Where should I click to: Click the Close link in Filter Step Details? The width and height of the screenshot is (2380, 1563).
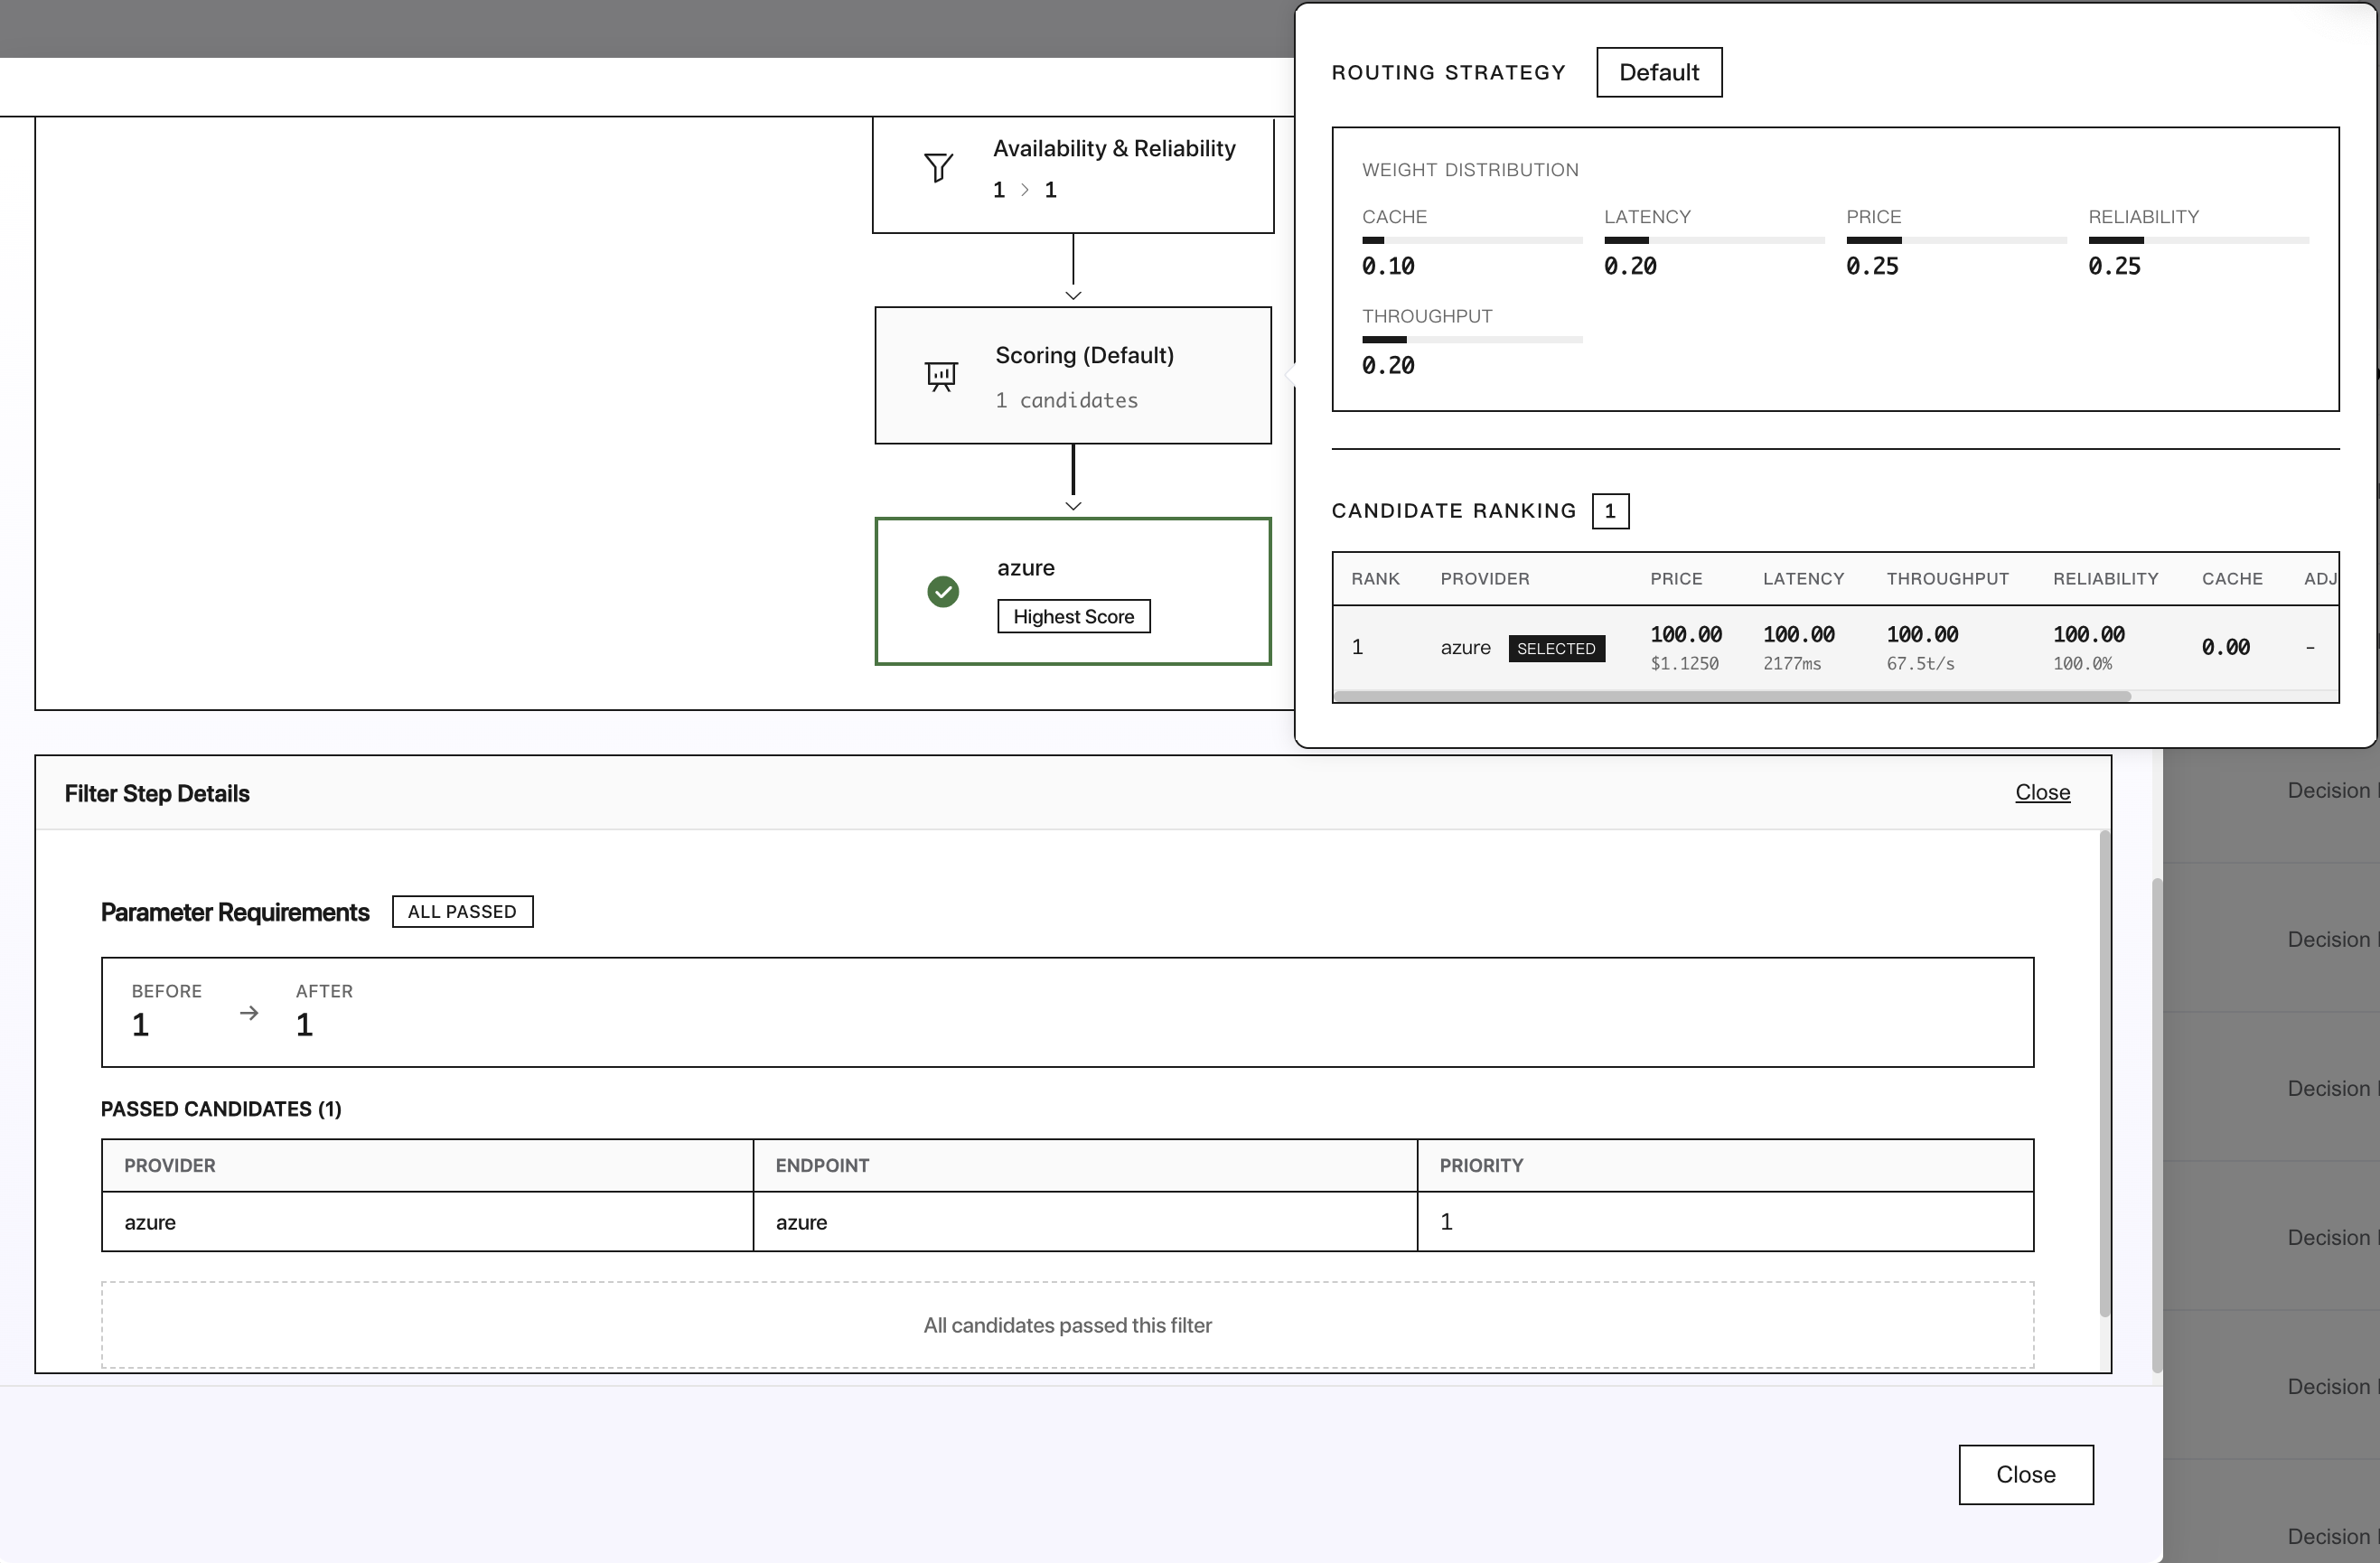tap(2041, 793)
